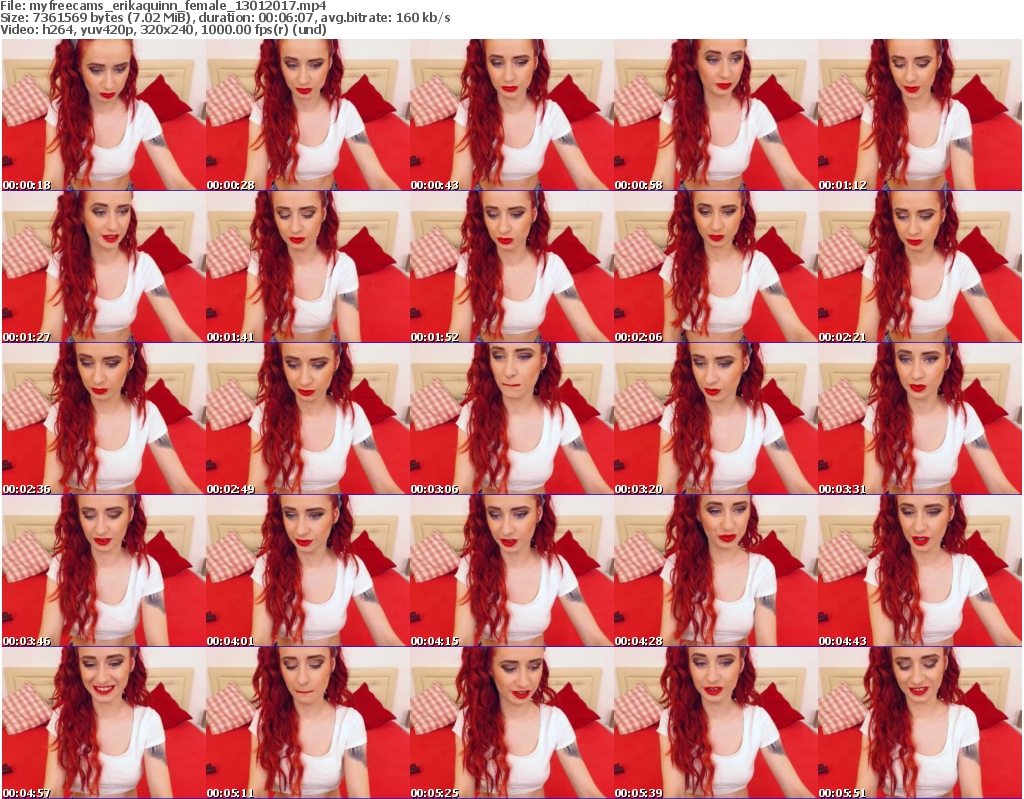
Task: Click the frame timestamped 00:05:39
Action: tap(716, 723)
